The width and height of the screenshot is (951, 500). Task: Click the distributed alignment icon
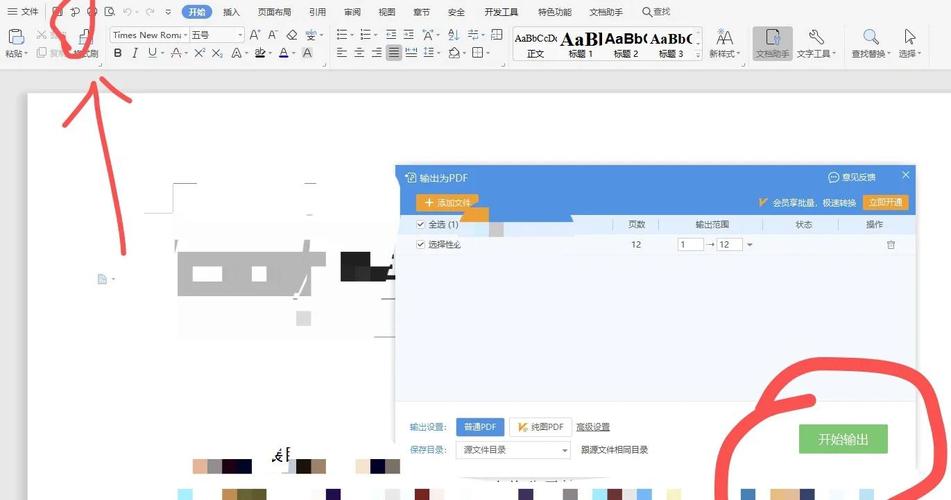coord(411,53)
